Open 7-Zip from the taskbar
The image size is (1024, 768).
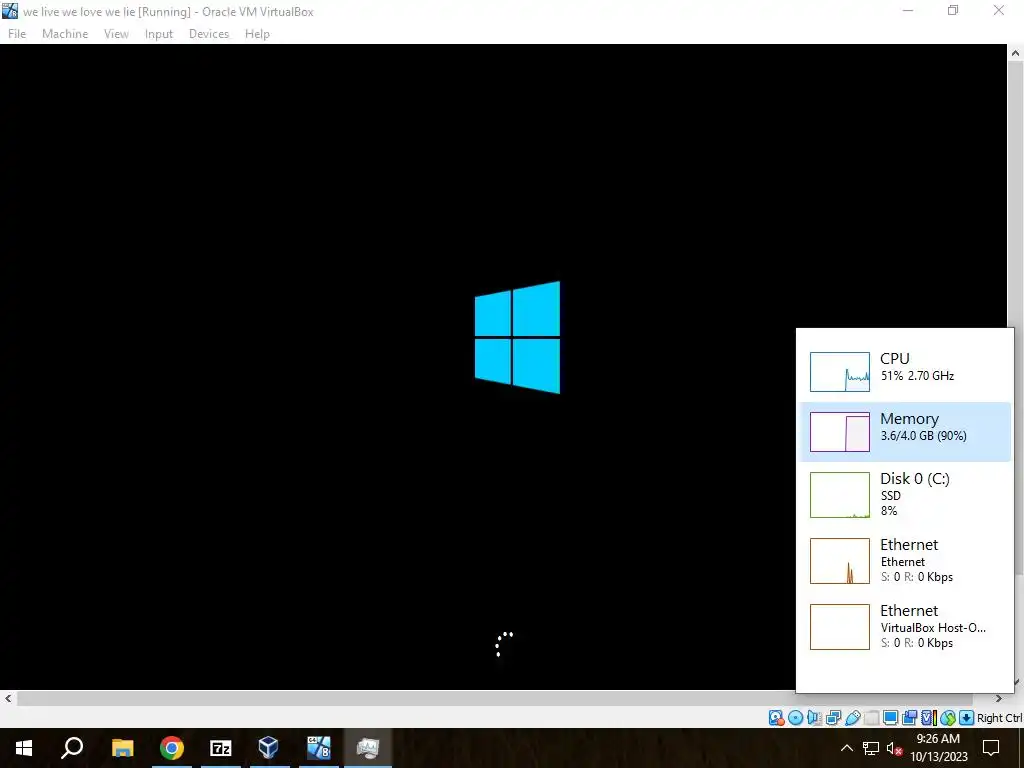221,748
